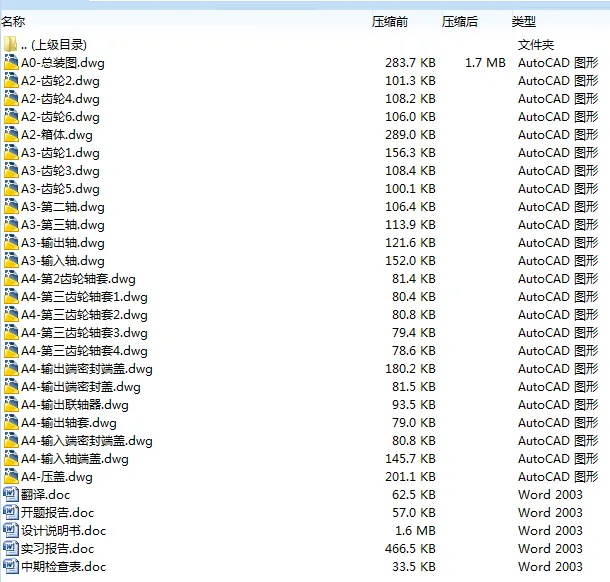Image resolution: width=610 pixels, height=582 pixels.
Task: Select the file name A4-输出端密封盖.dwg
Action: [x=81, y=387]
